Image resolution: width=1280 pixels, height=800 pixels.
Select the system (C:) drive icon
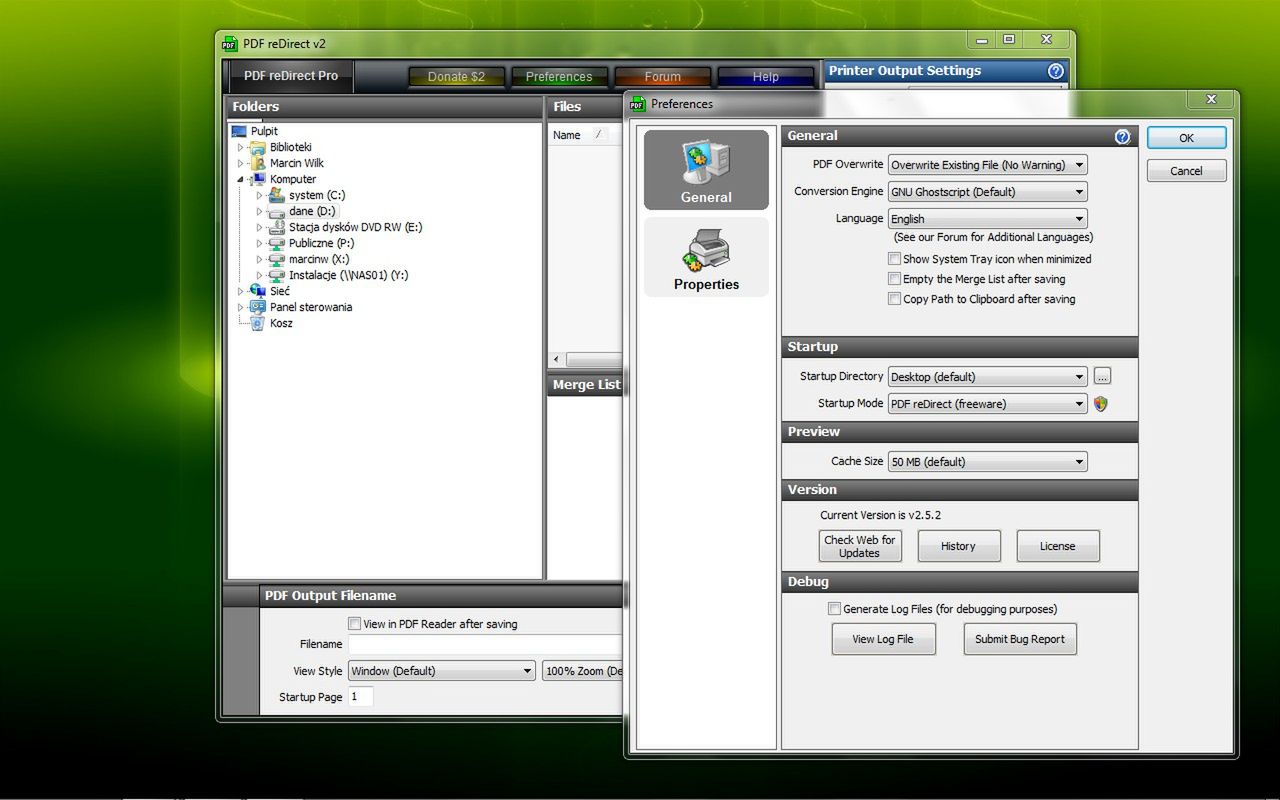pos(277,195)
